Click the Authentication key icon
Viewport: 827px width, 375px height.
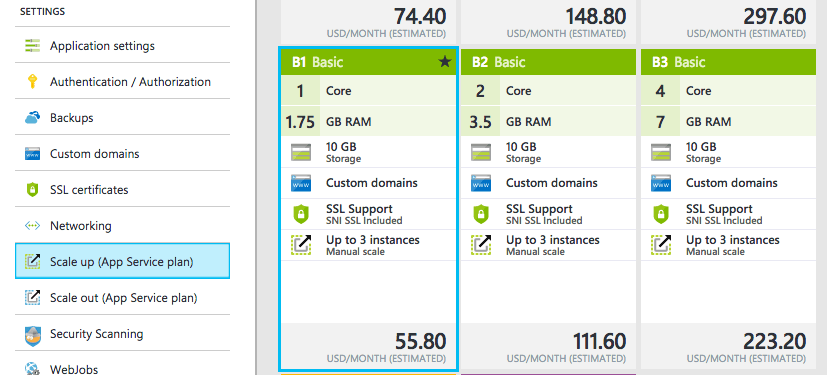(33, 82)
